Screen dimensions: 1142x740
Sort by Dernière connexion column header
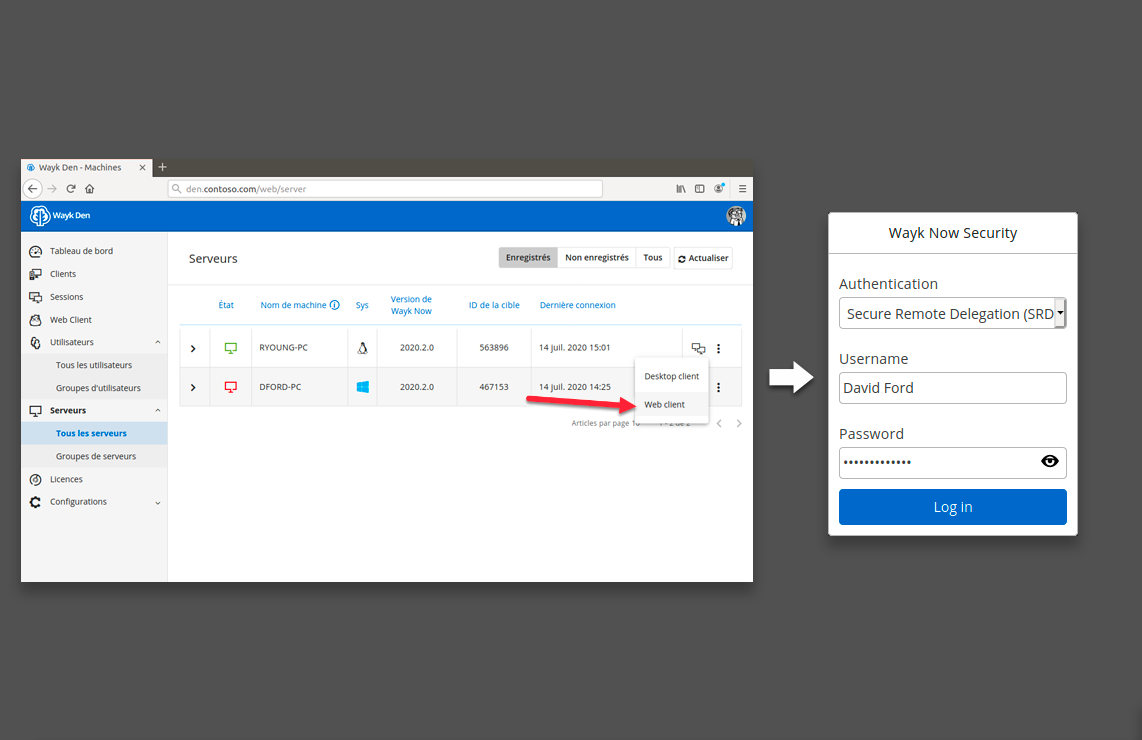(x=578, y=305)
